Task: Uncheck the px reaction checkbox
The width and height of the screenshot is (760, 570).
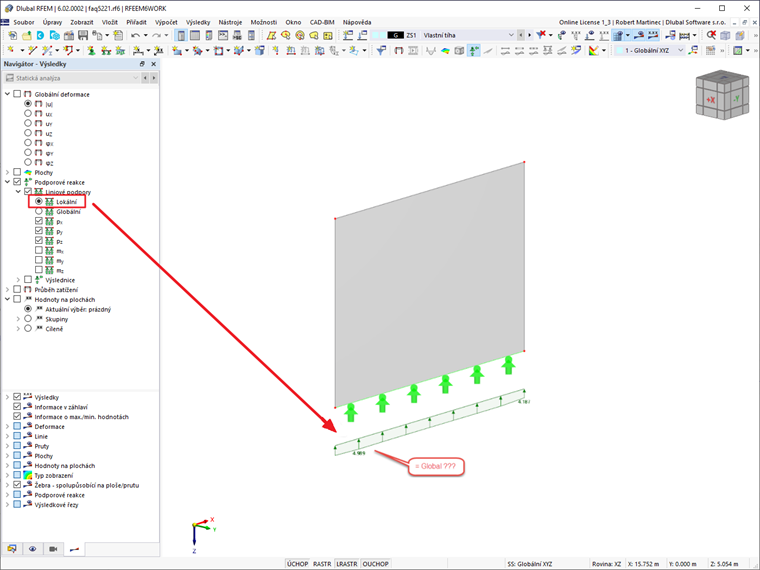Action: pyautogui.click(x=39, y=221)
